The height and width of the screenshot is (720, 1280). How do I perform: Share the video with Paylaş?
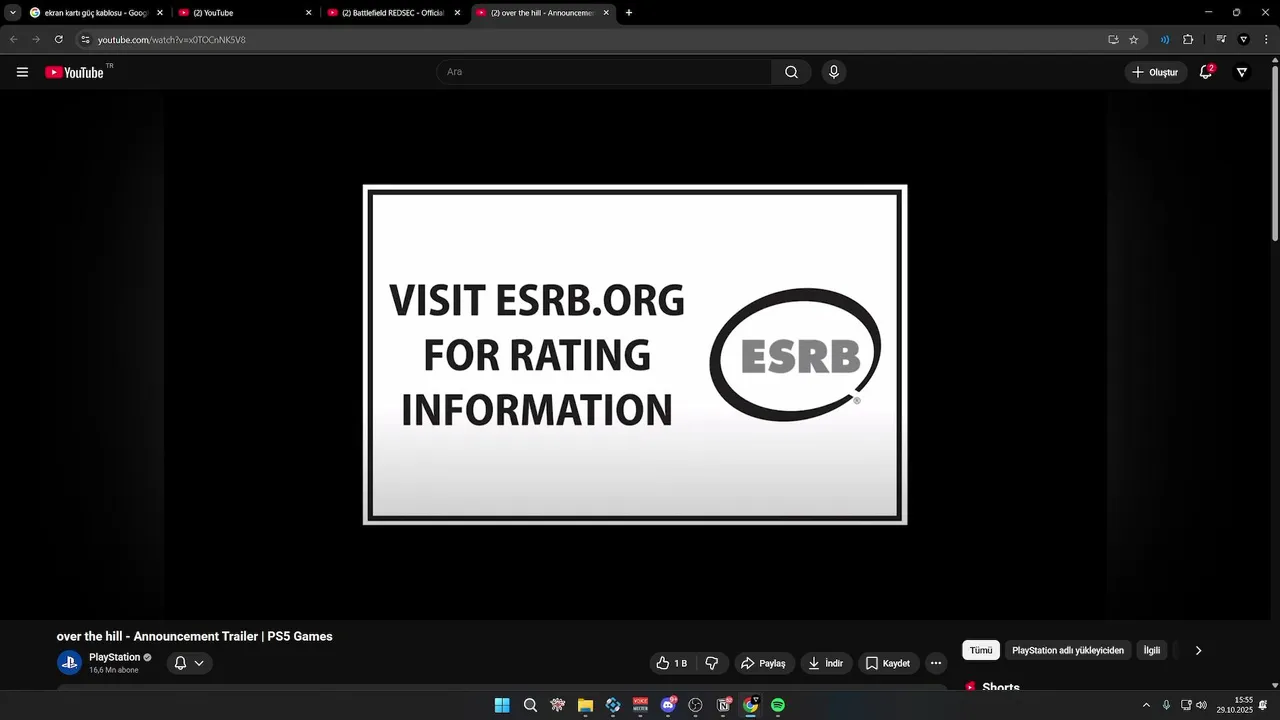click(x=763, y=663)
